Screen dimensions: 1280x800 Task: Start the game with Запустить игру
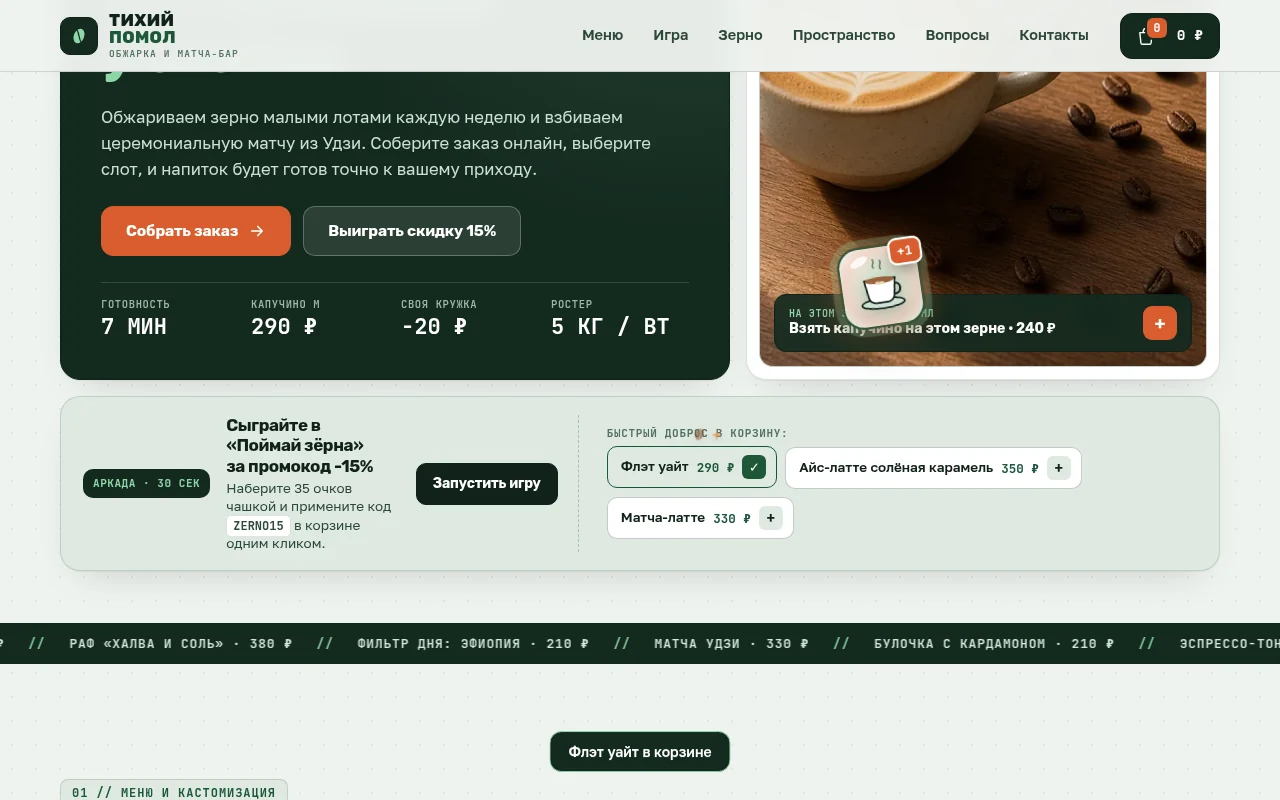[x=487, y=483]
